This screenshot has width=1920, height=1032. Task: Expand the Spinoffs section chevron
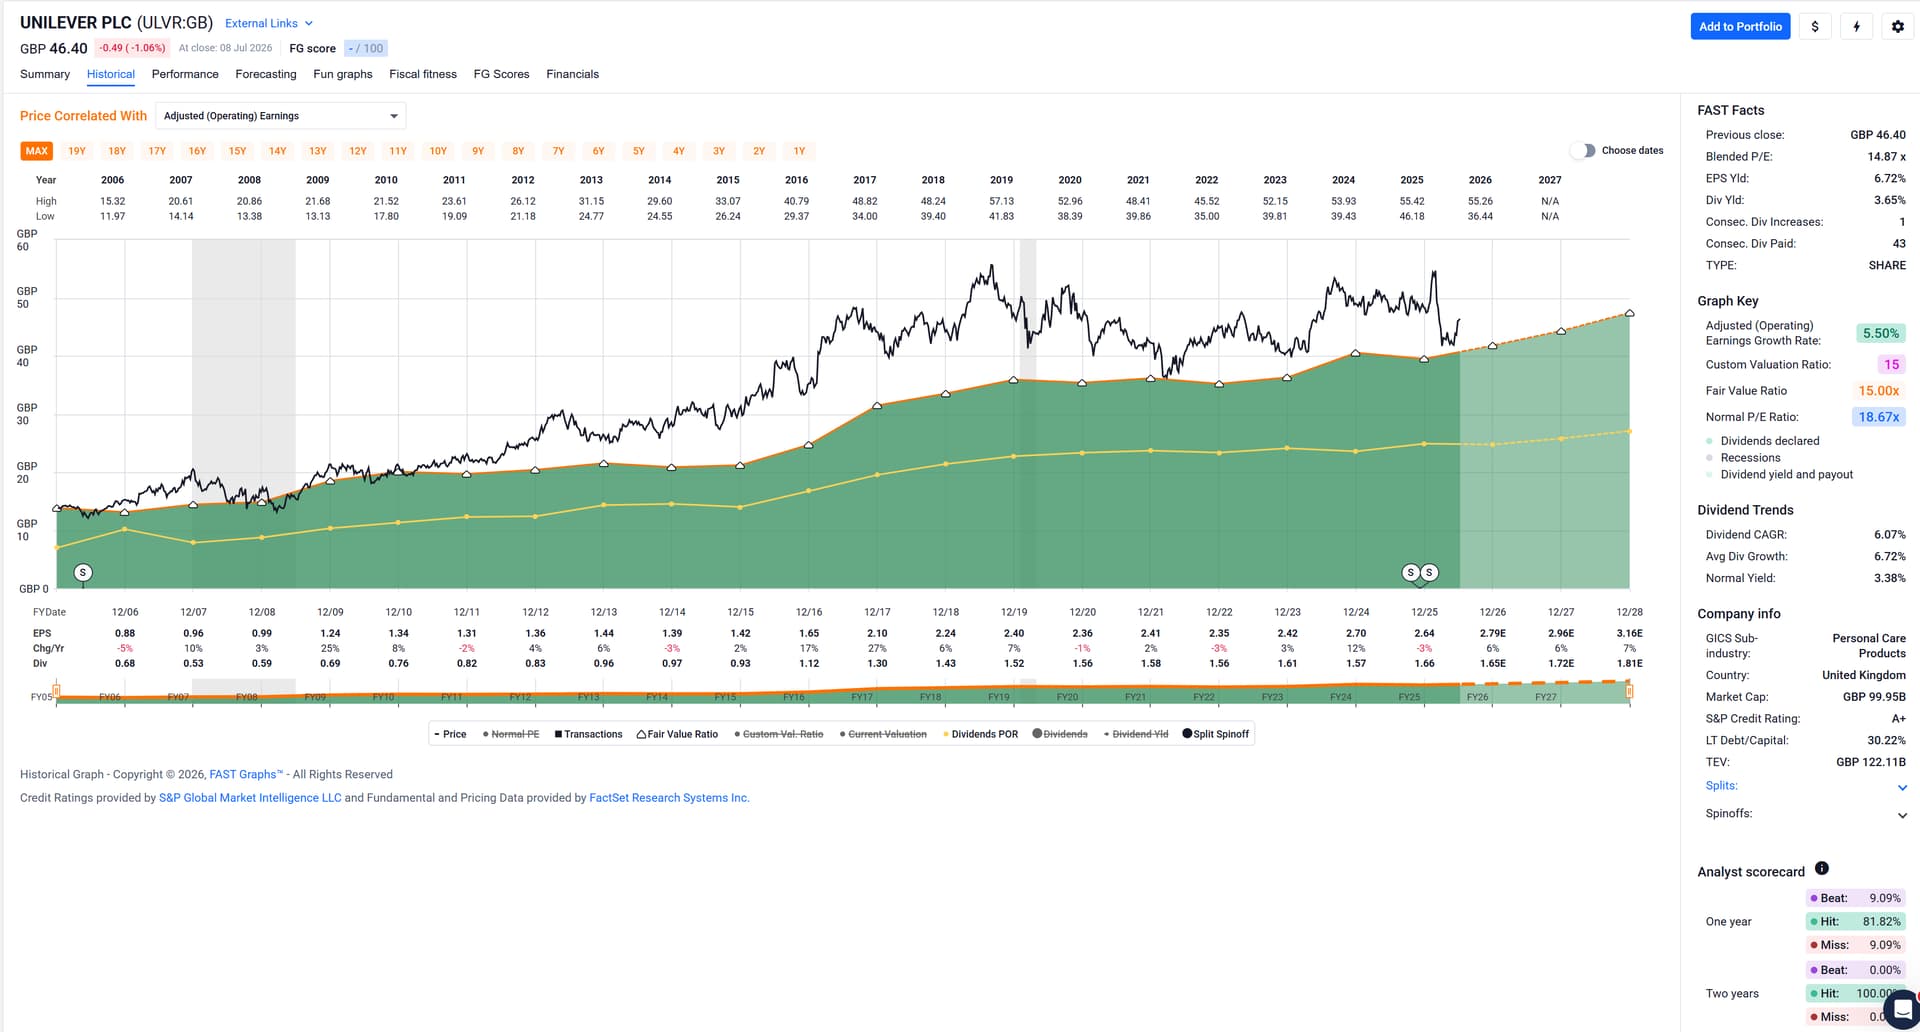click(1902, 815)
